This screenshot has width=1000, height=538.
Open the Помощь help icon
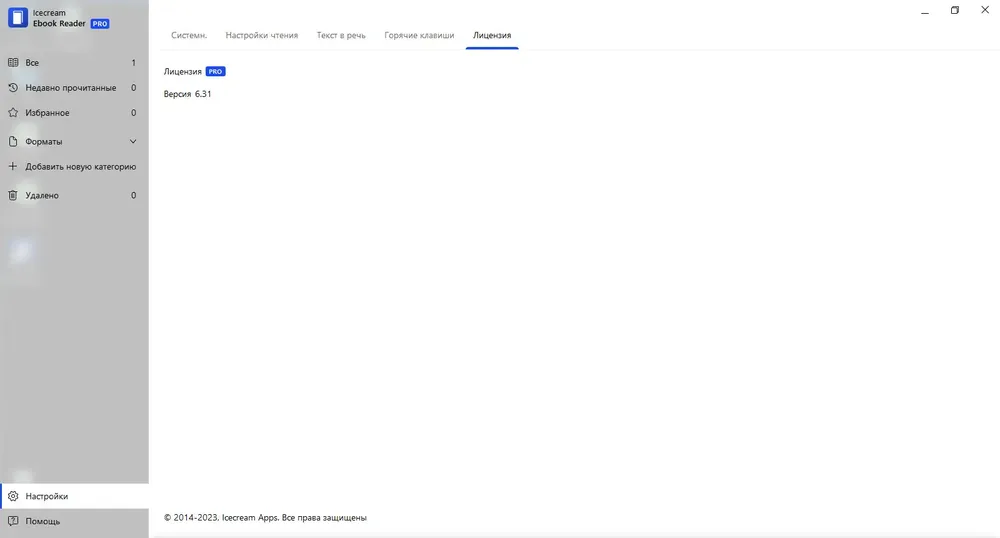click(x=13, y=521)
